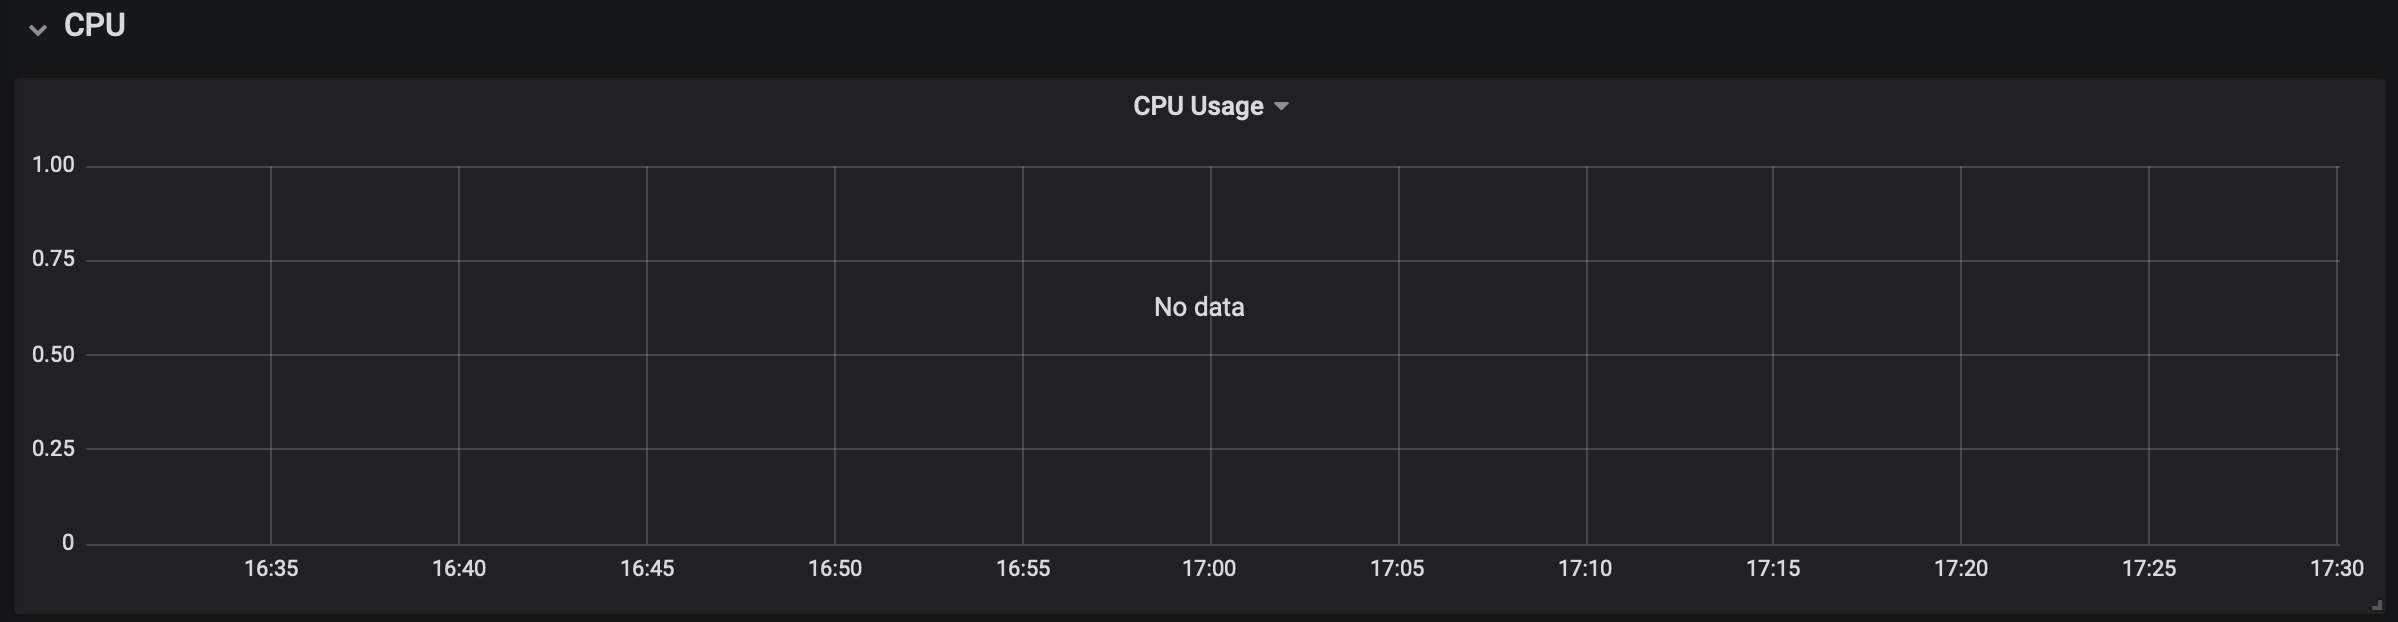Viewport: 2398px width, 622px height.
Task: Click the 0.50 gridline value on the axis
Action: [52, 353]
